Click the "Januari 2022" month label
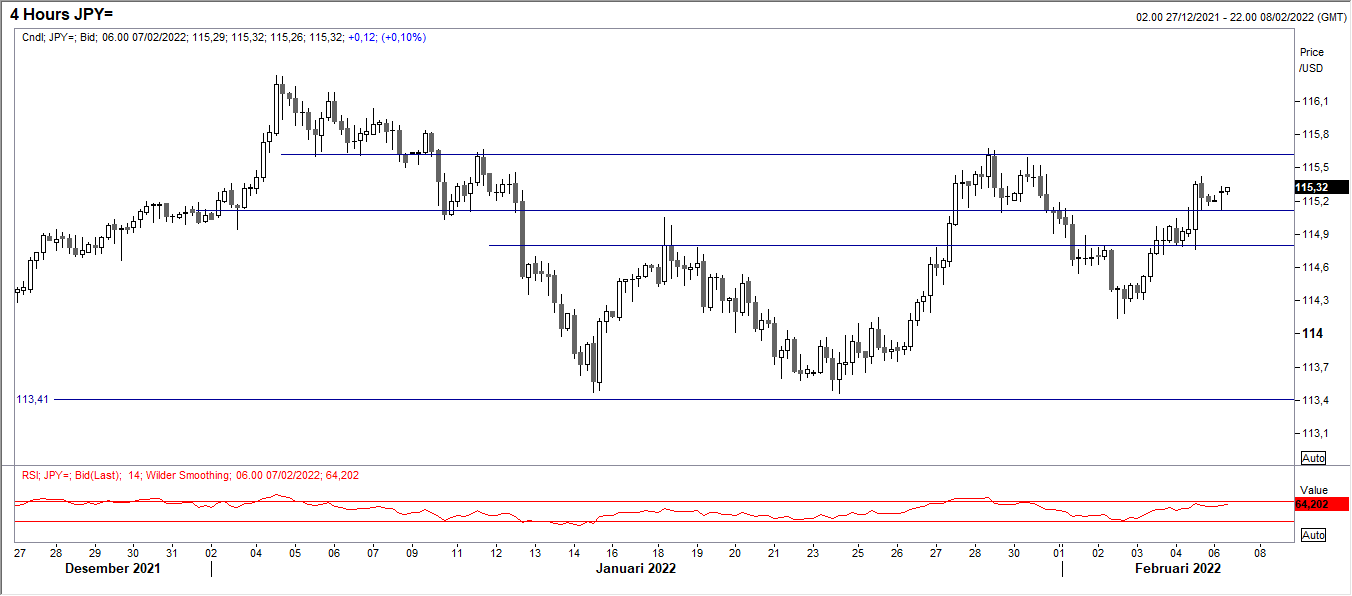Viewport: 1352px width, 596px height. pos(636,568)
